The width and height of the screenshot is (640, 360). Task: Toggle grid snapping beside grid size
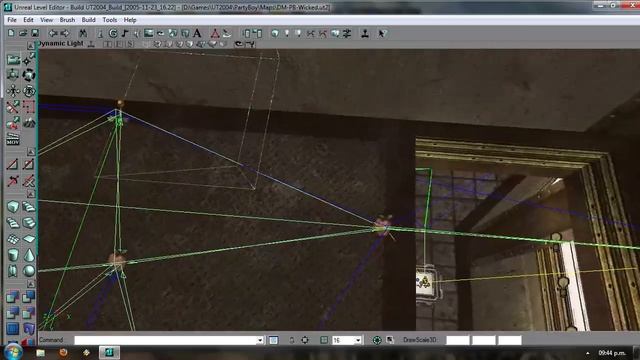click(324, 340)
